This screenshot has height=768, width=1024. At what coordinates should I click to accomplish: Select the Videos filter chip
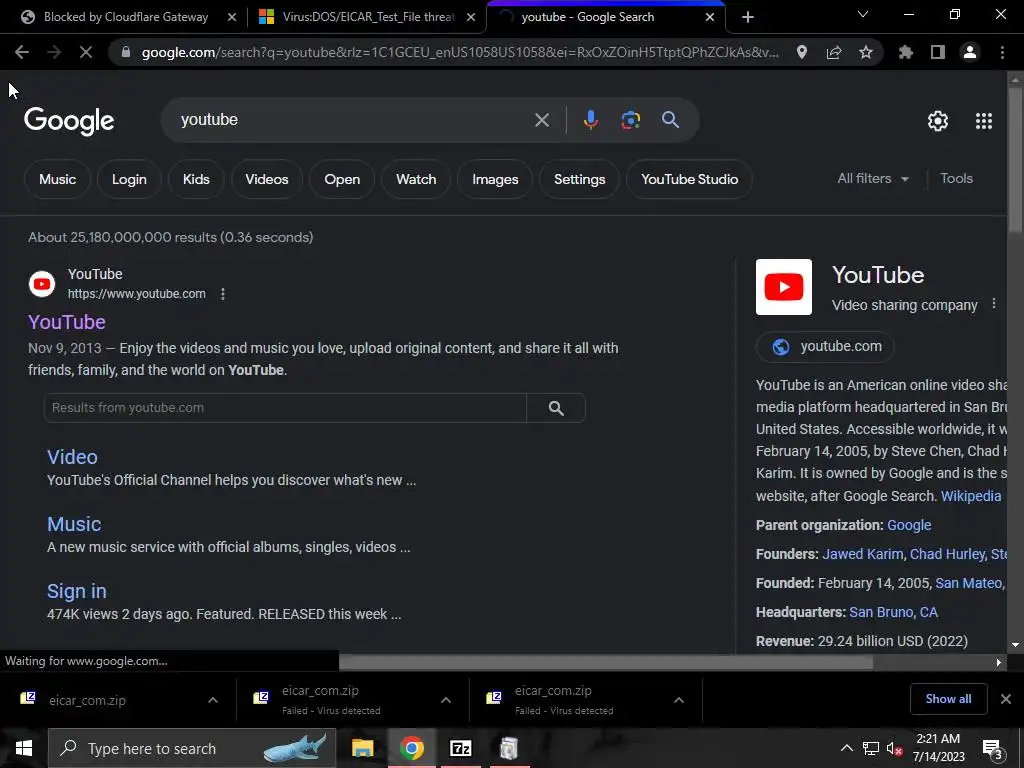pyautogui.click(x=267, y=179)
